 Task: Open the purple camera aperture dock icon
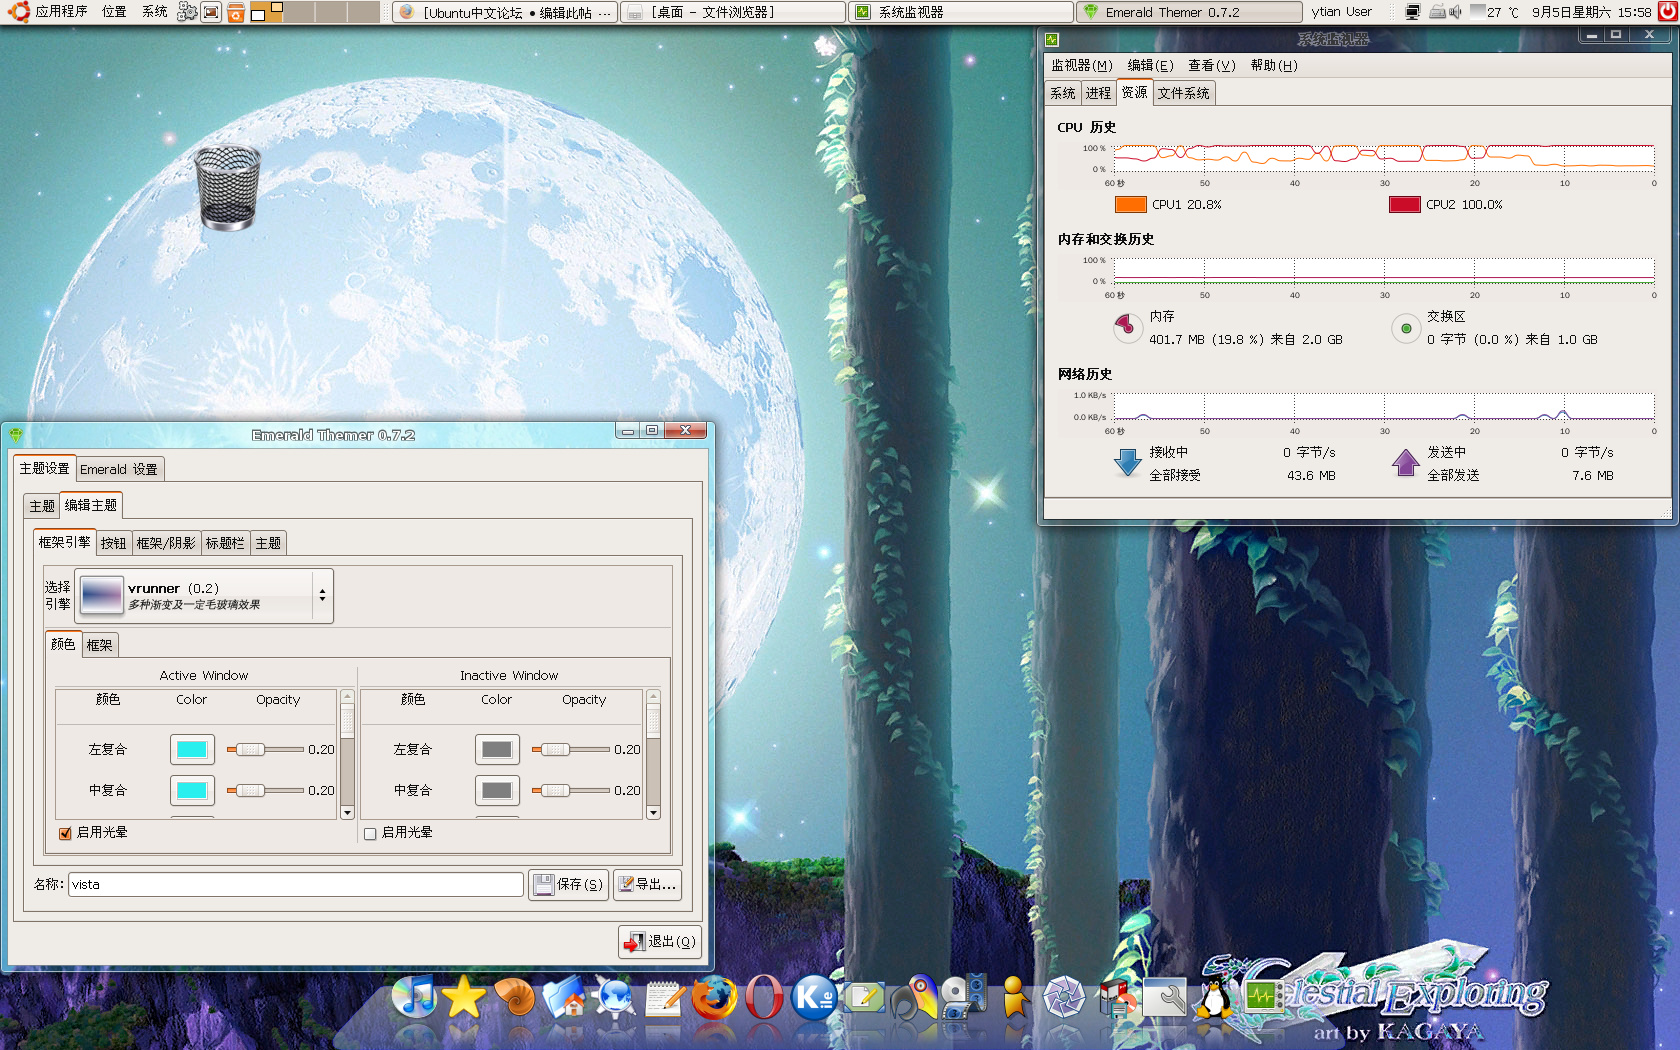(1064, 996)
